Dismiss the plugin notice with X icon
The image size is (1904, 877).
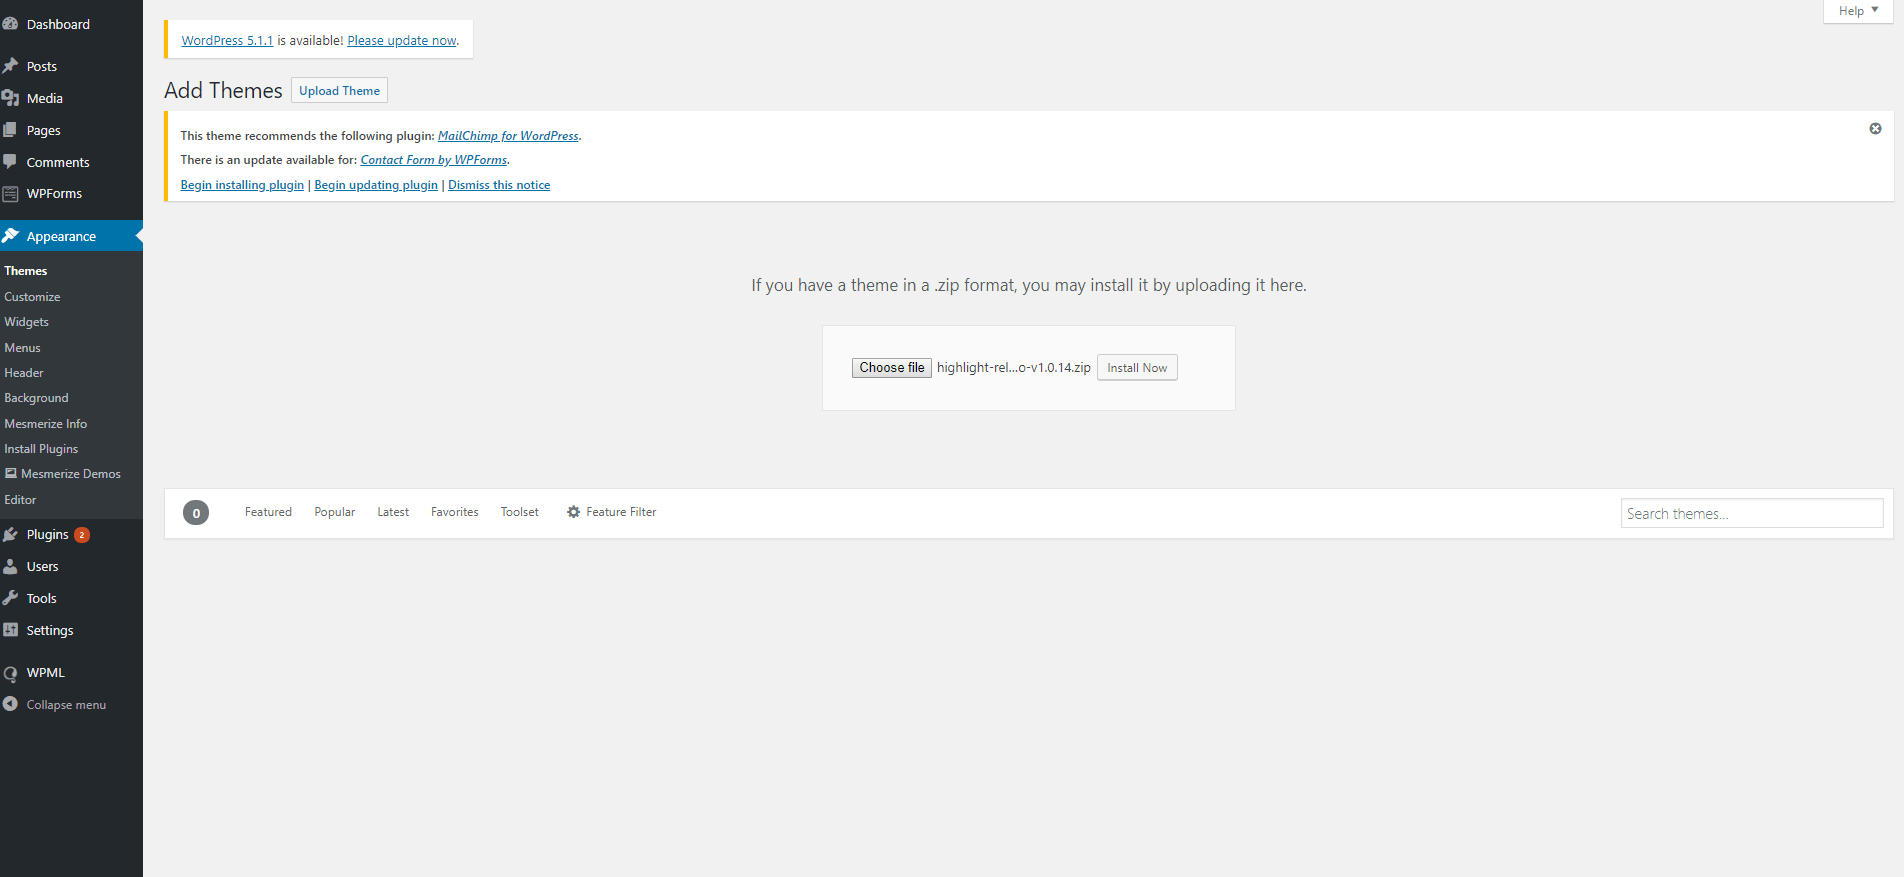coord(1875,129)
